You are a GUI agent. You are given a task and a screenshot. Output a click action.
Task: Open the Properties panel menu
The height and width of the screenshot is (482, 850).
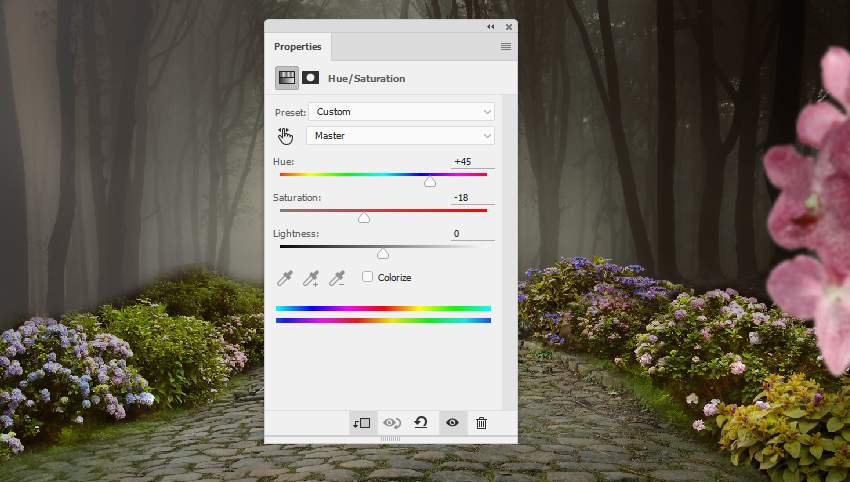pyautogui.click(x=506, y=47)
